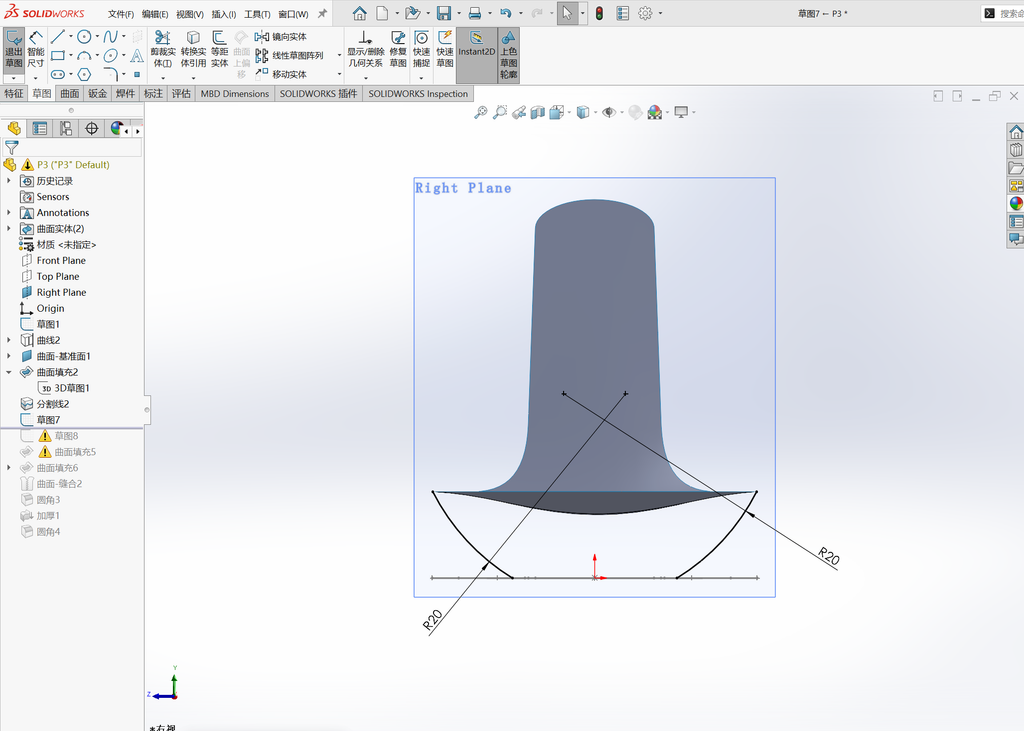Open the 编辑(E) menu
The width and height of the screenshot is (1024, 731).
point(155,14)
